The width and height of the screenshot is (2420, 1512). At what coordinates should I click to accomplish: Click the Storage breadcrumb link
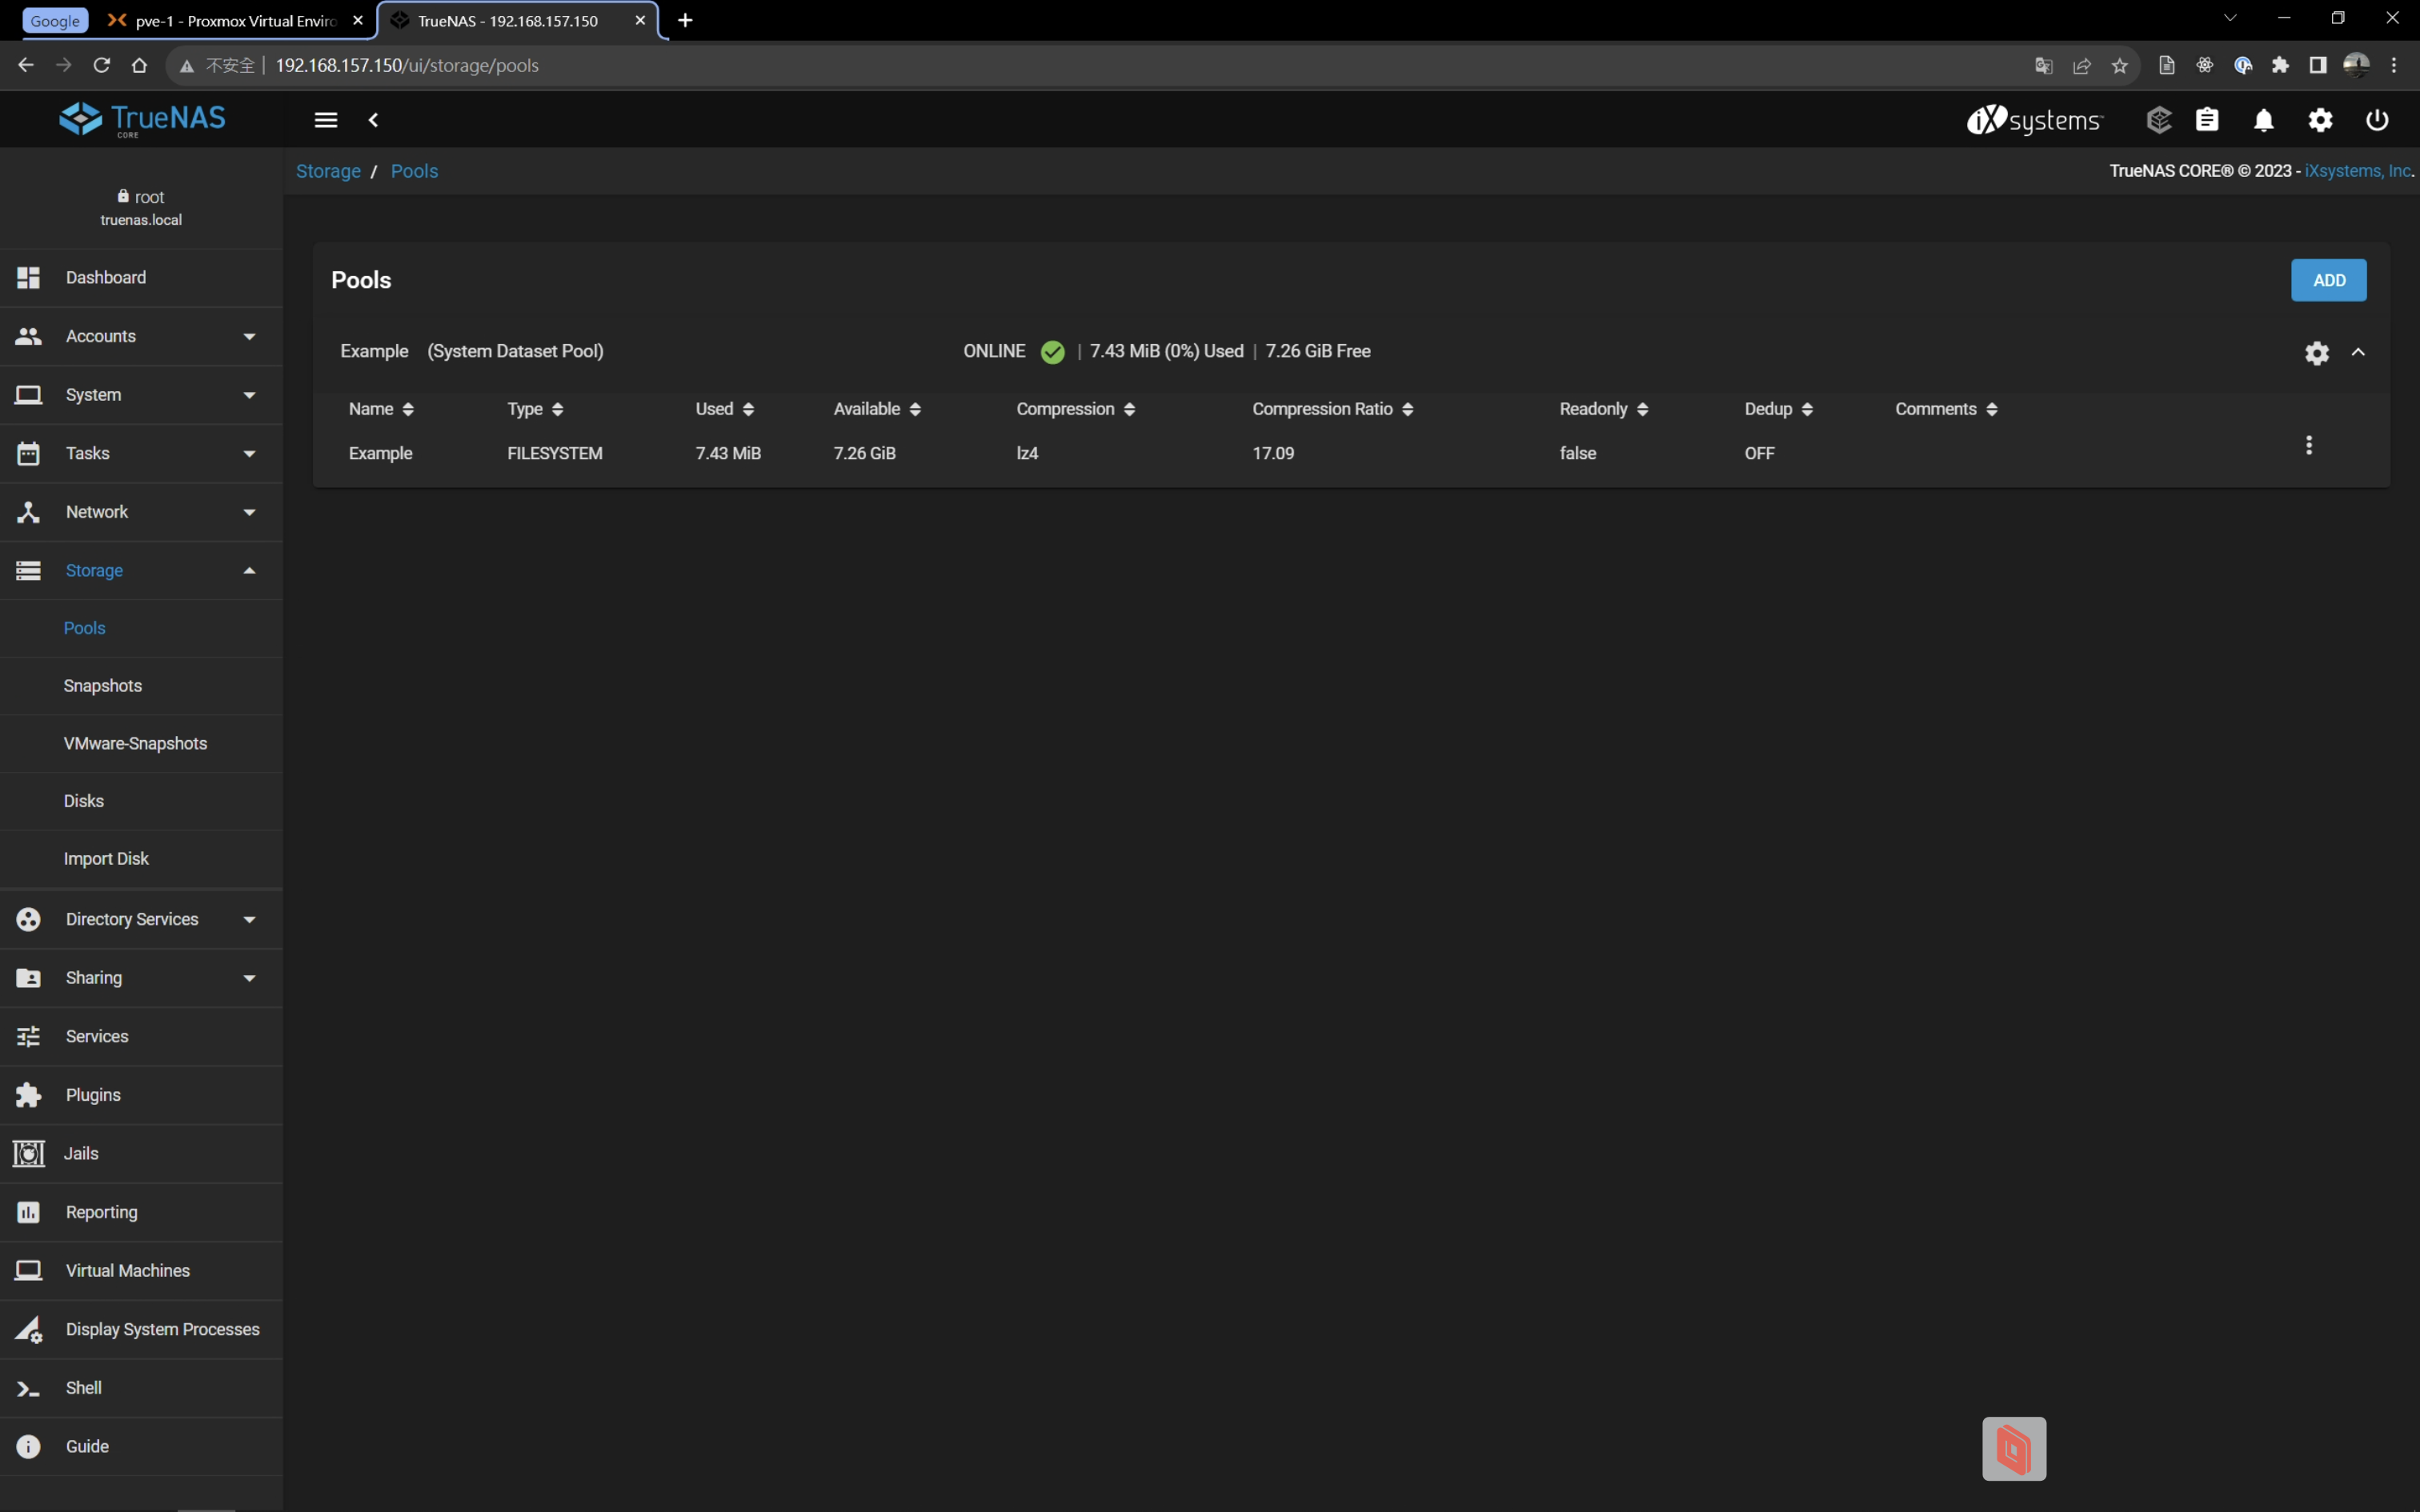328,171
